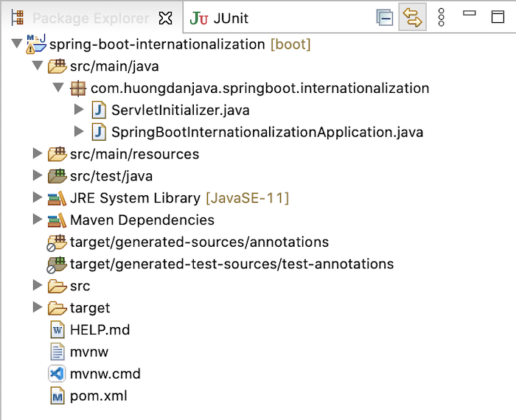The height and width of the screenshot is (420, 516).
Task: Click the ServletInitializer.java file icon
Action: [99, 111]
